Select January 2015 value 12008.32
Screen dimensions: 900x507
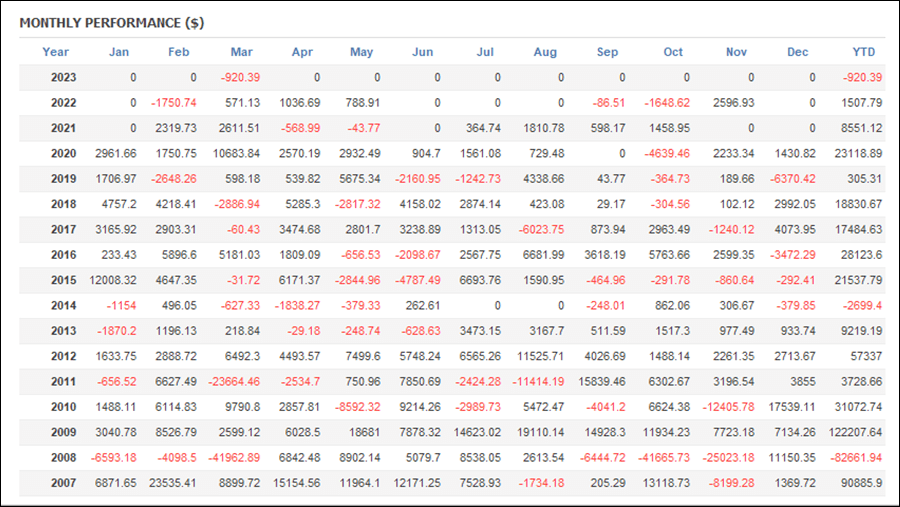113,280
